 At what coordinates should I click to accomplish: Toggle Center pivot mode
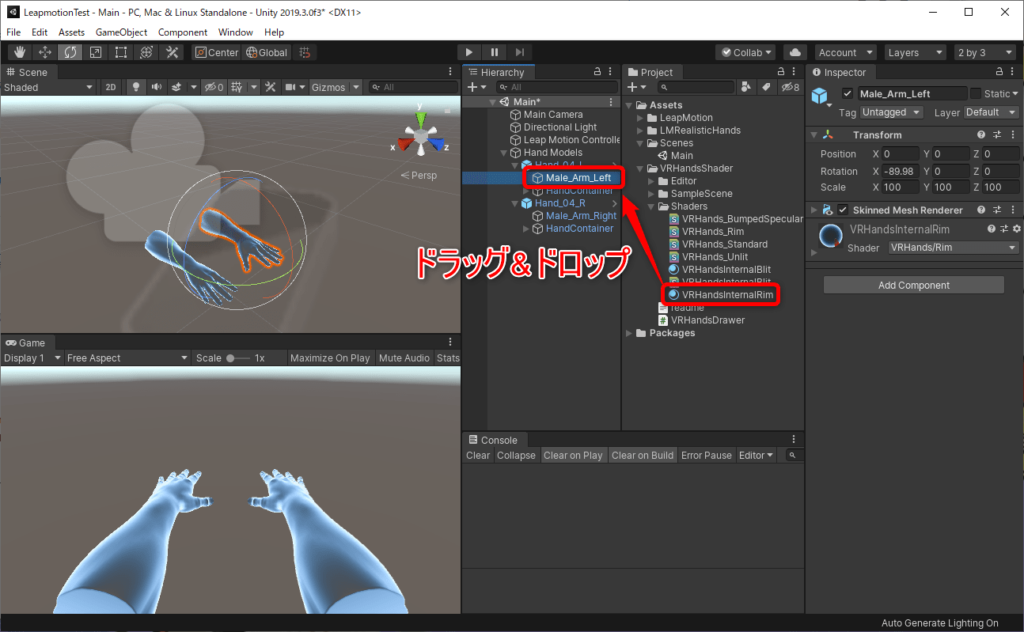(x=216, y=52)
